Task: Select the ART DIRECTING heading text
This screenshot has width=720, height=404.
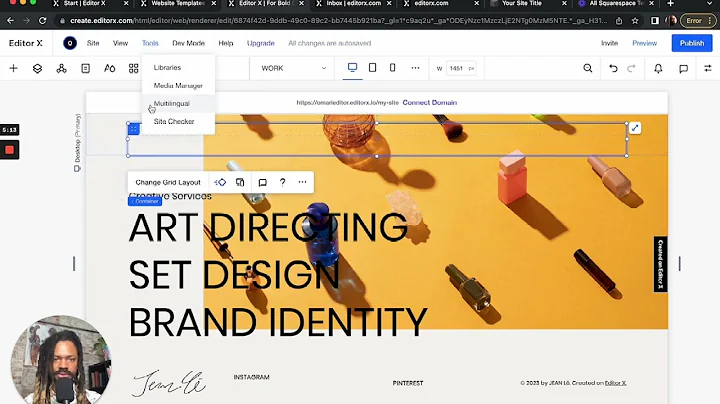Action: (268, 227)
